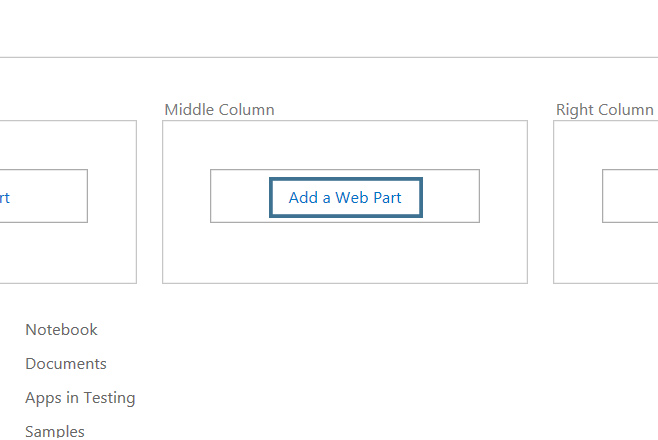Click Middle Column box left of Add a Web Part text
The height and width of the screenshot is (440, 658).
click(240, 197)
